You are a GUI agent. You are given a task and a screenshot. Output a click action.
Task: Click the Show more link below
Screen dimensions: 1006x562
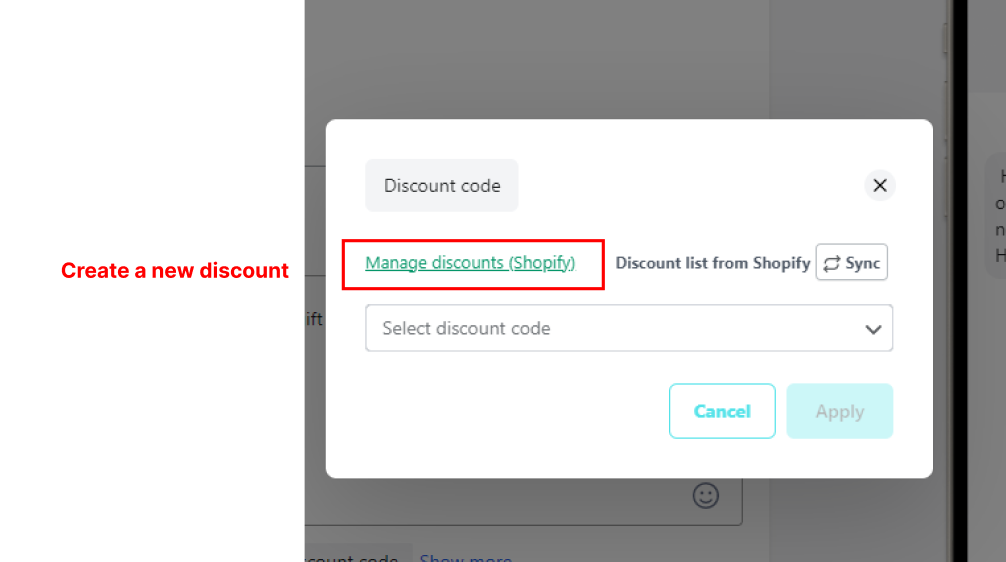coord(466,558)
